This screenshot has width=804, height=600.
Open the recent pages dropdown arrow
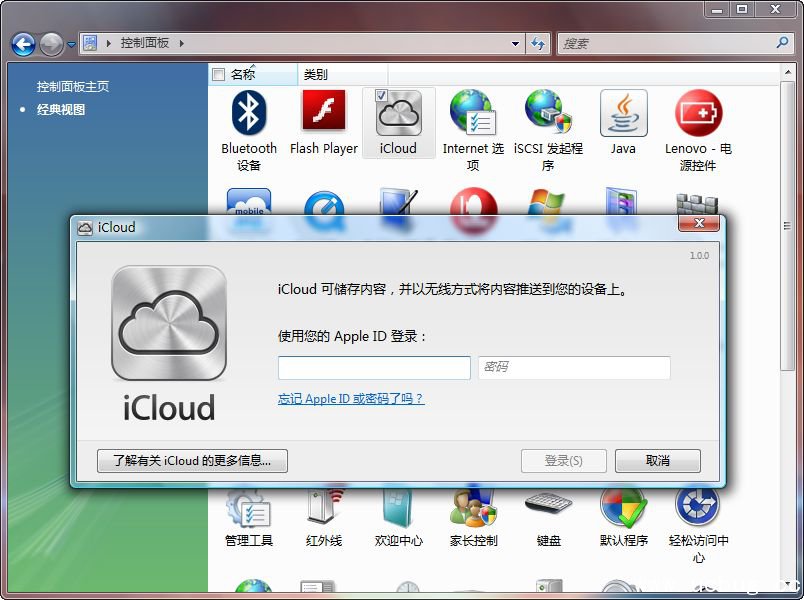(71, 45)
